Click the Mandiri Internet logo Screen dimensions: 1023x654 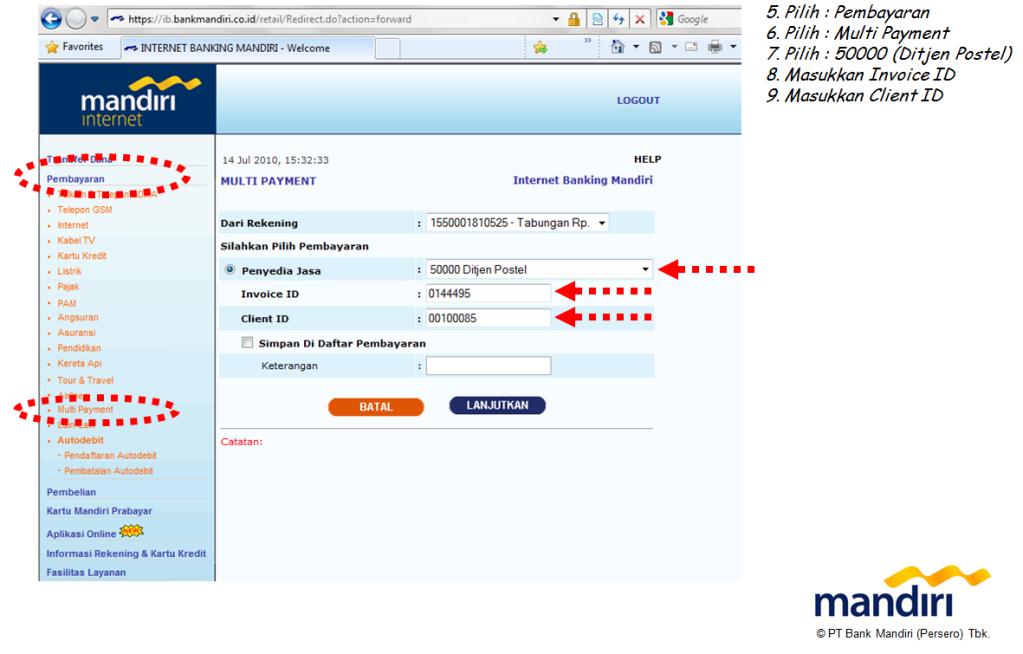click(128, 101)
